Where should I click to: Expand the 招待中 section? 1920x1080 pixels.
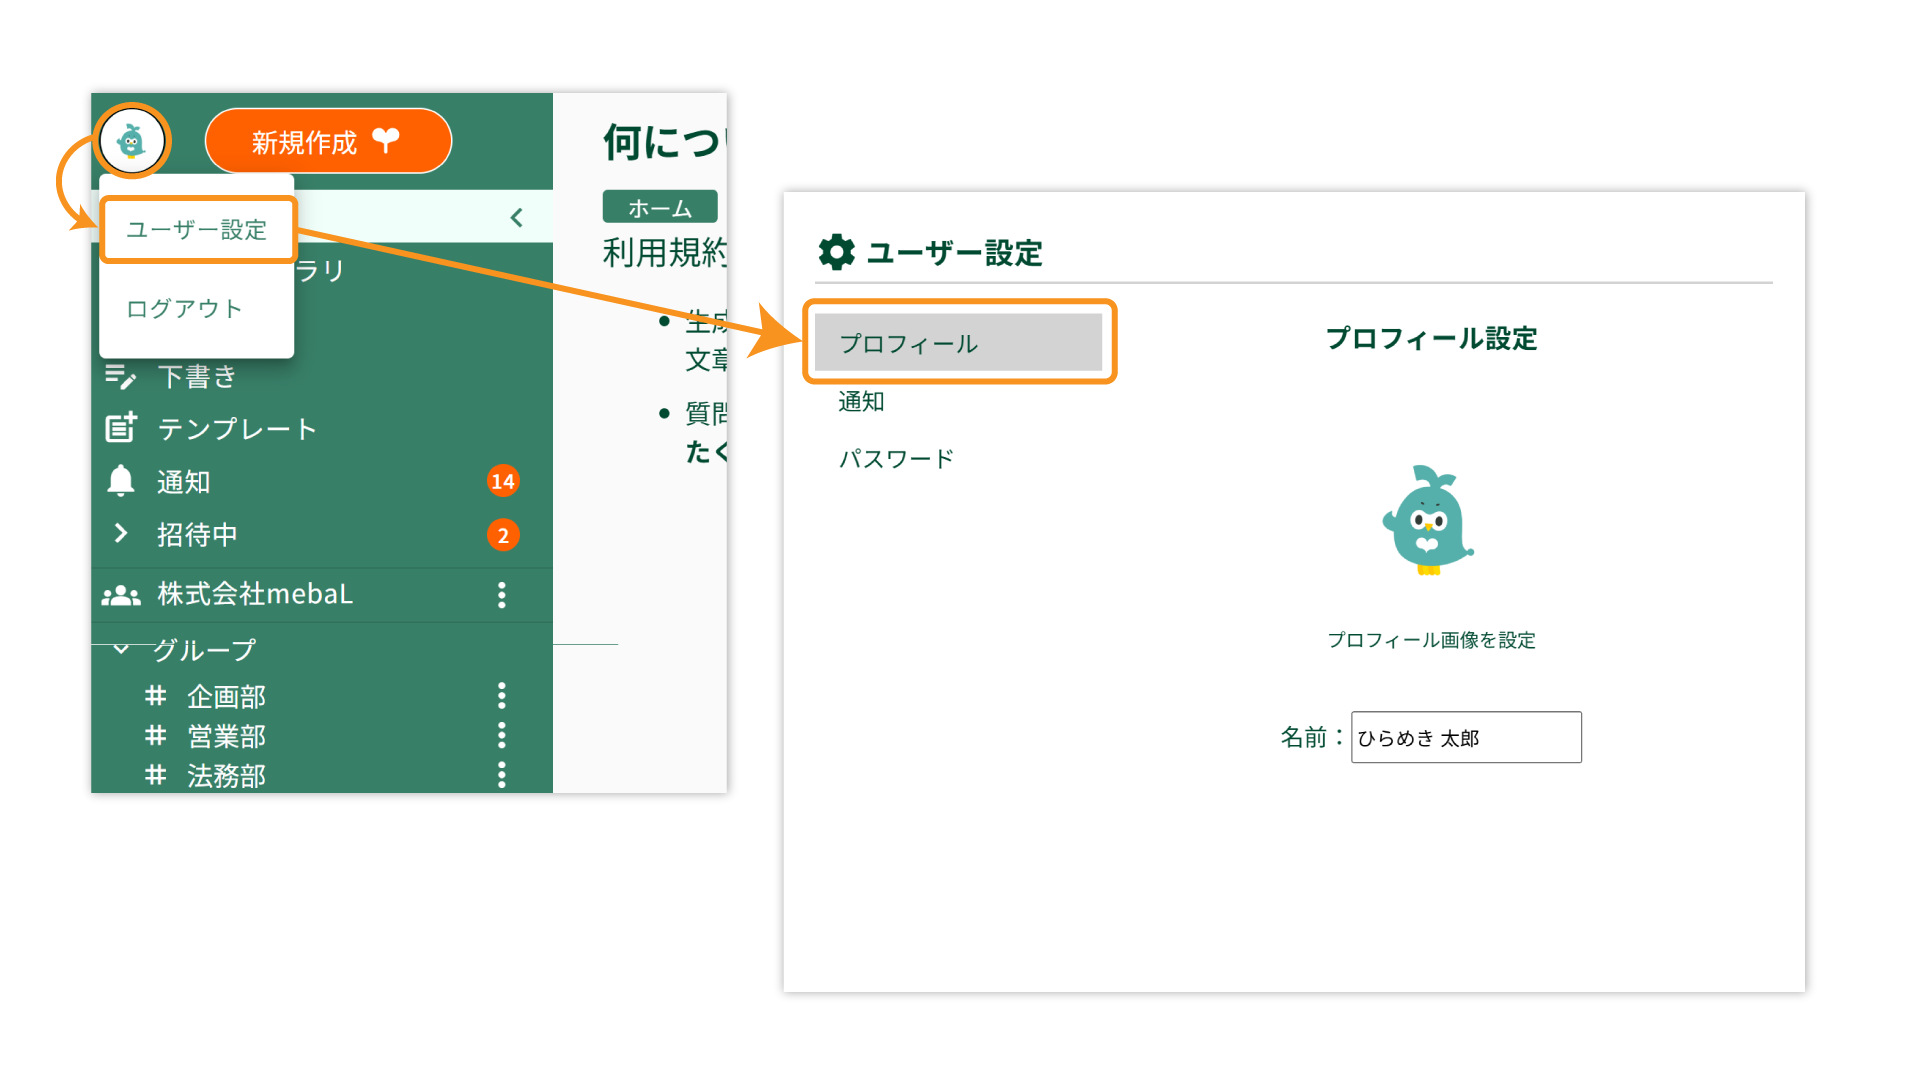click(x=121, y=534)
